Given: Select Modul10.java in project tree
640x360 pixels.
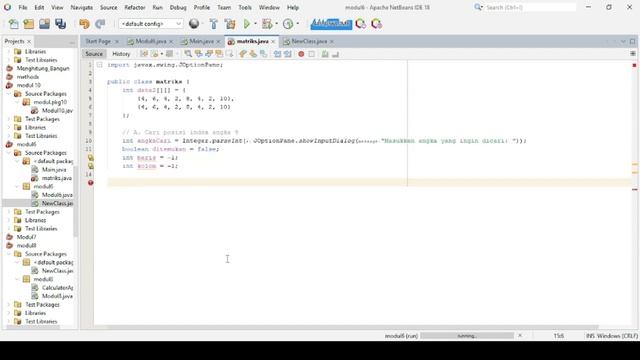Looking at the screenshot, I should 57,111.
